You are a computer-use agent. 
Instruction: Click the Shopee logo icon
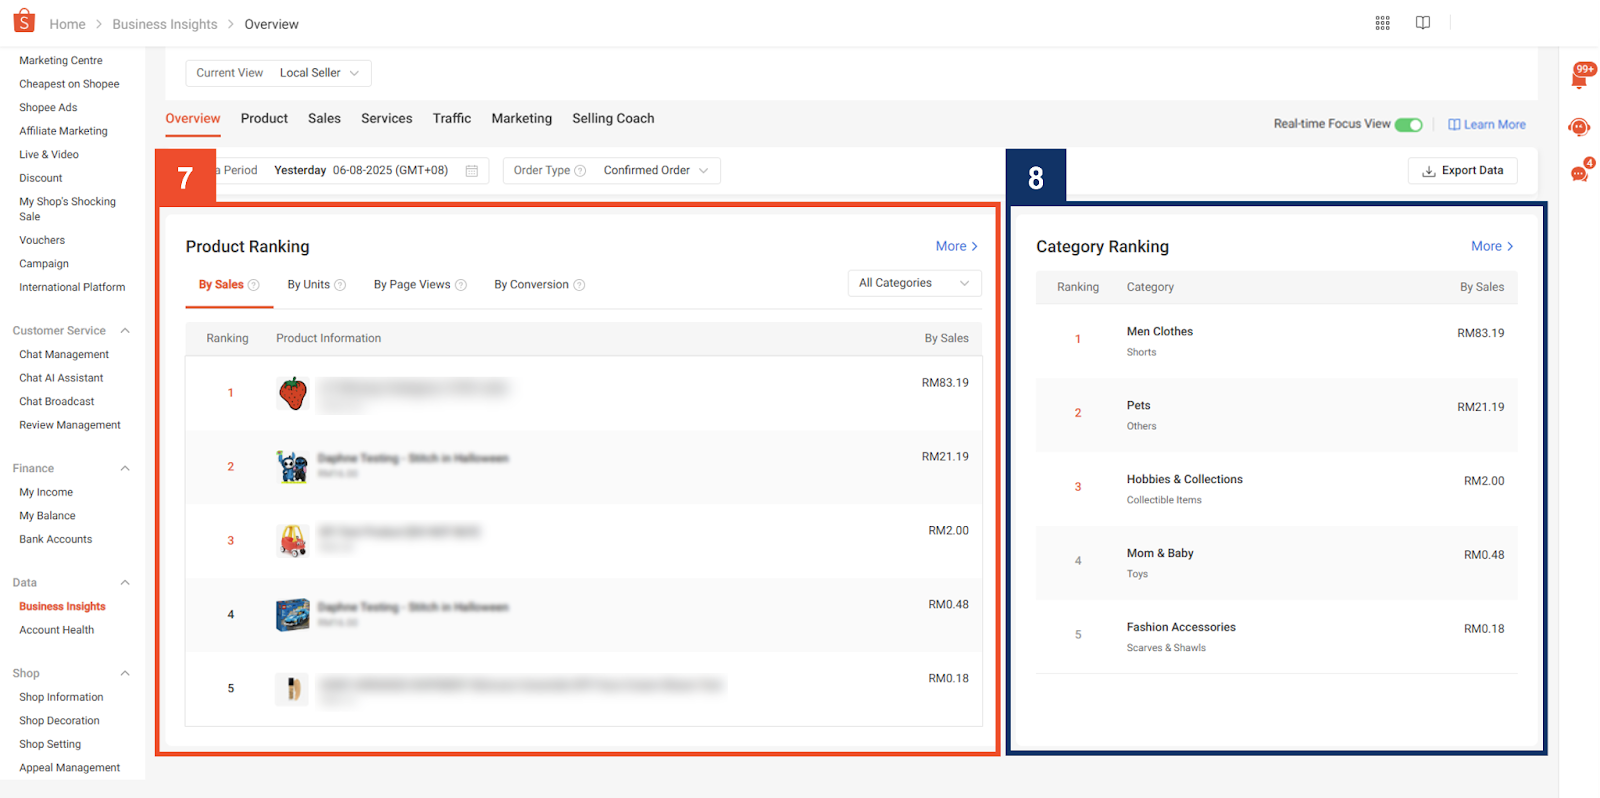(24, 21)
